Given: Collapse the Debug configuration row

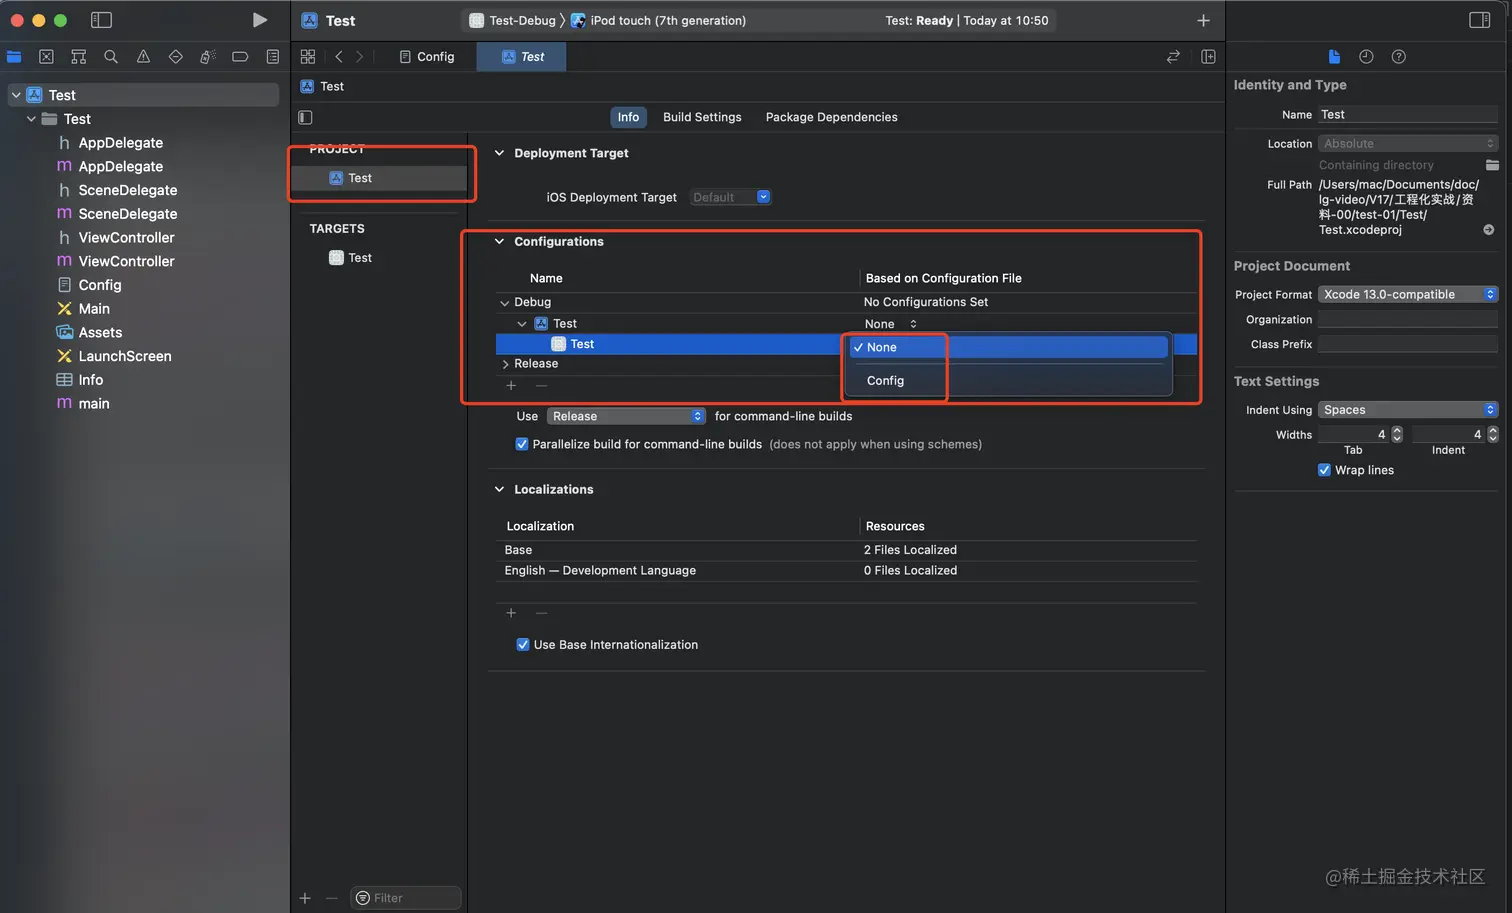Looking at the screenshot, I should tap(504, 302).
